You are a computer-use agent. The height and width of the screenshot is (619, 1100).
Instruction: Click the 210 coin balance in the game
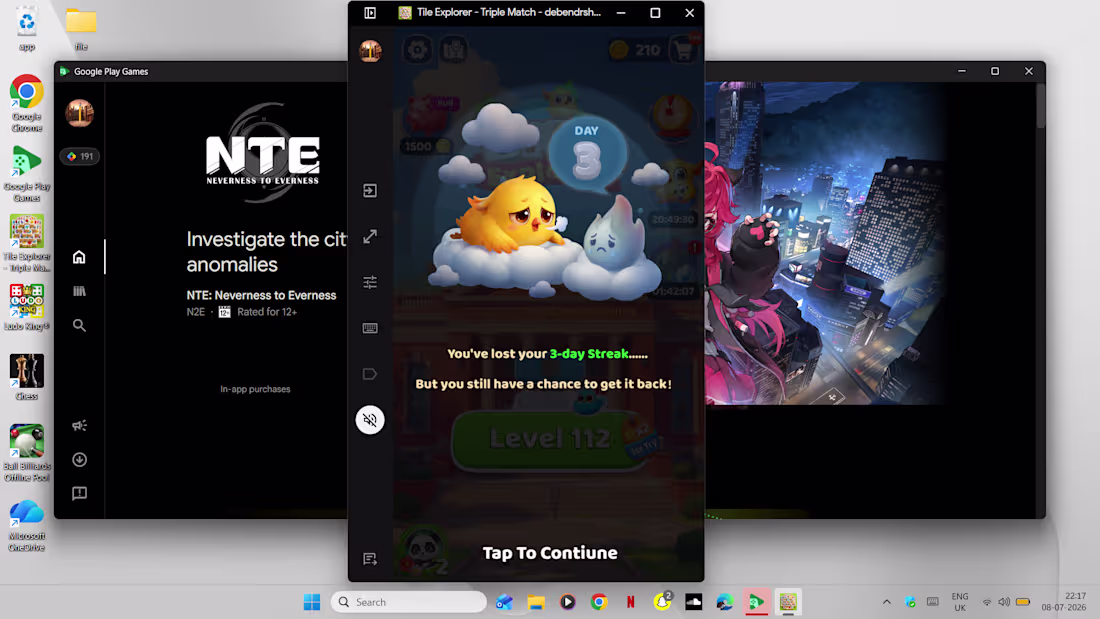click(635, 50)
